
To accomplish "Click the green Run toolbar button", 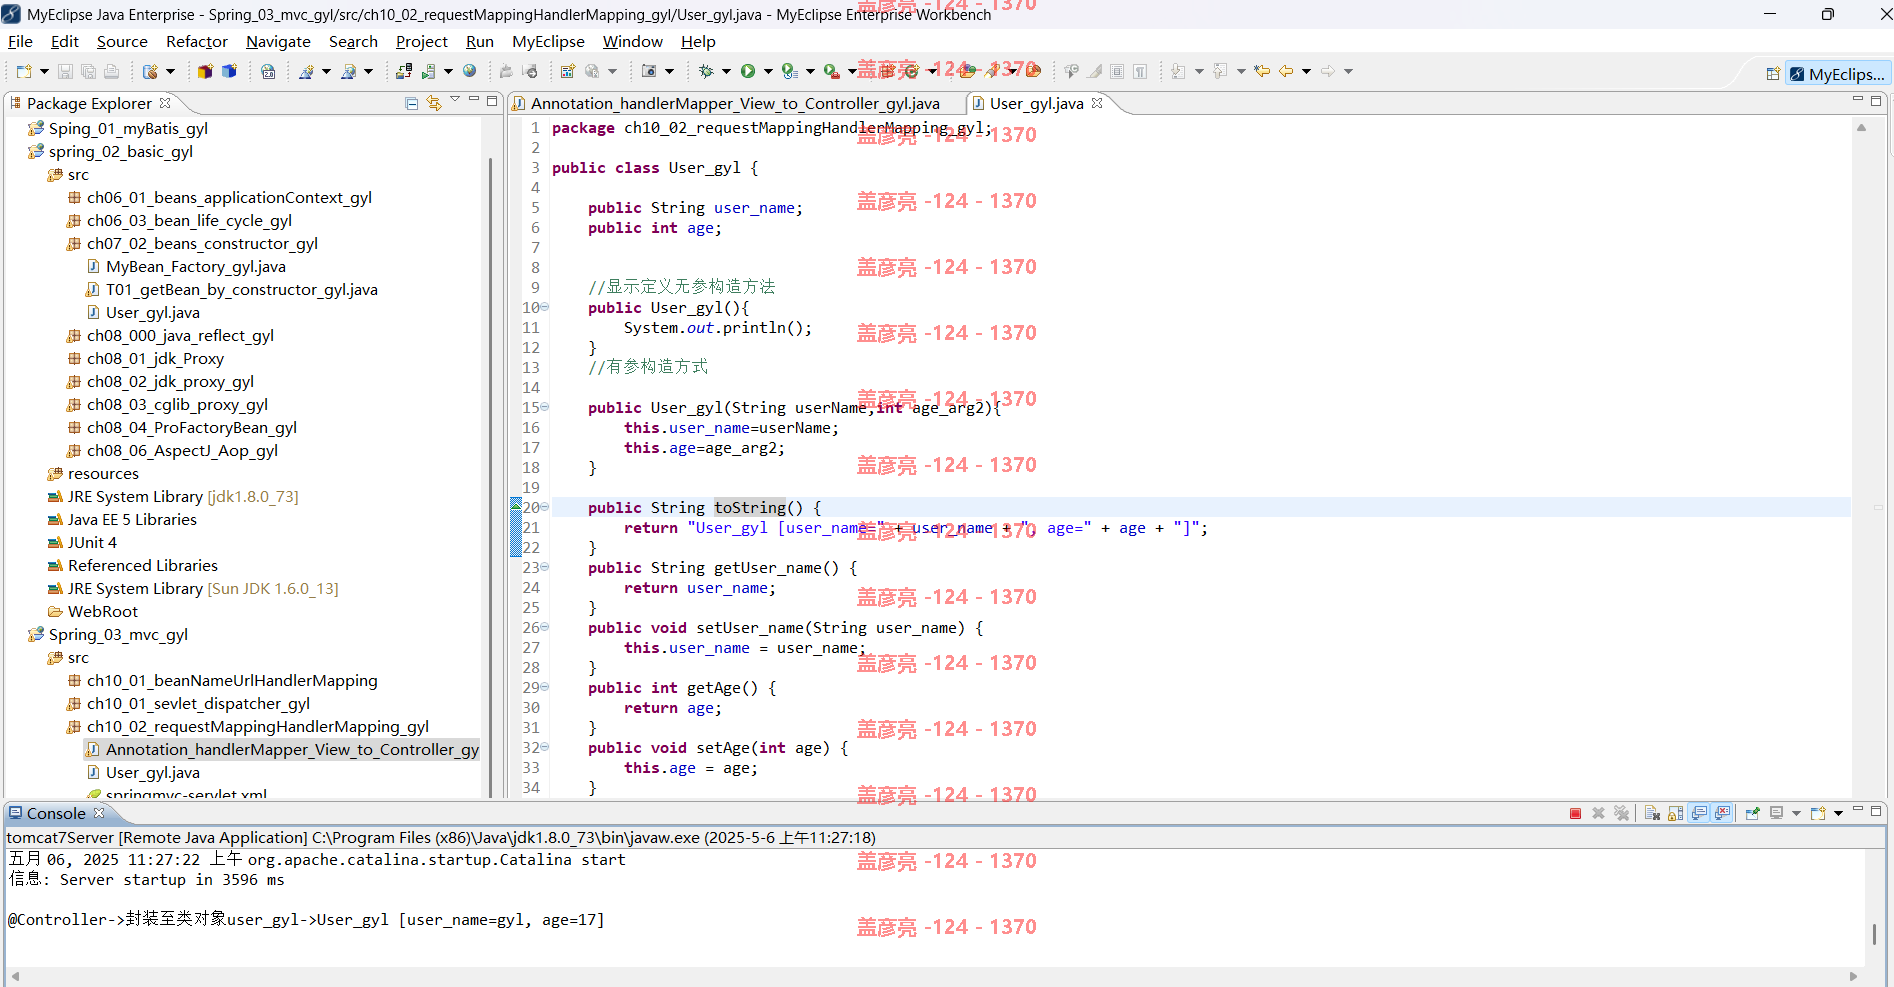I will pos(748,71).
